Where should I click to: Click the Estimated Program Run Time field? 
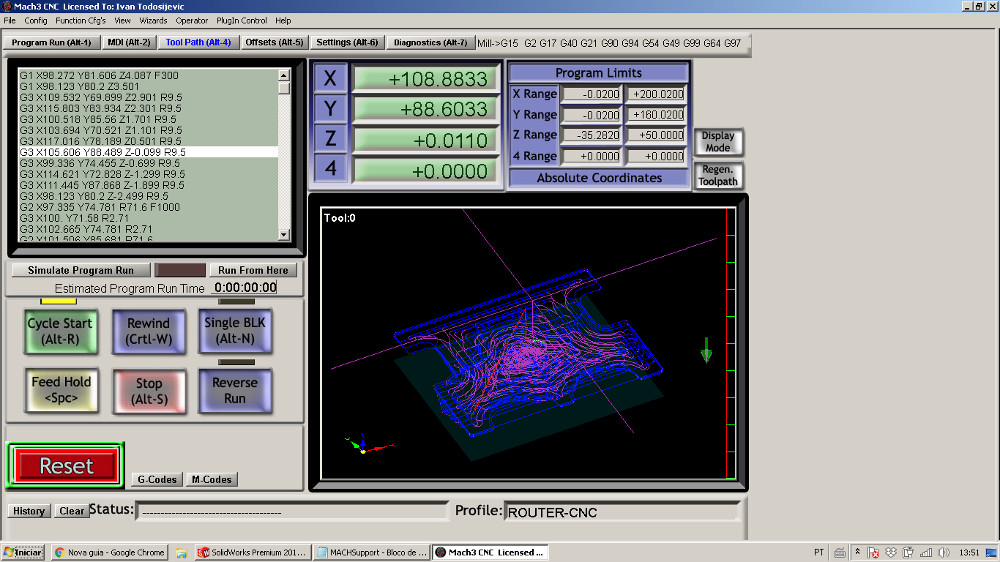click(x=245, y=288)
